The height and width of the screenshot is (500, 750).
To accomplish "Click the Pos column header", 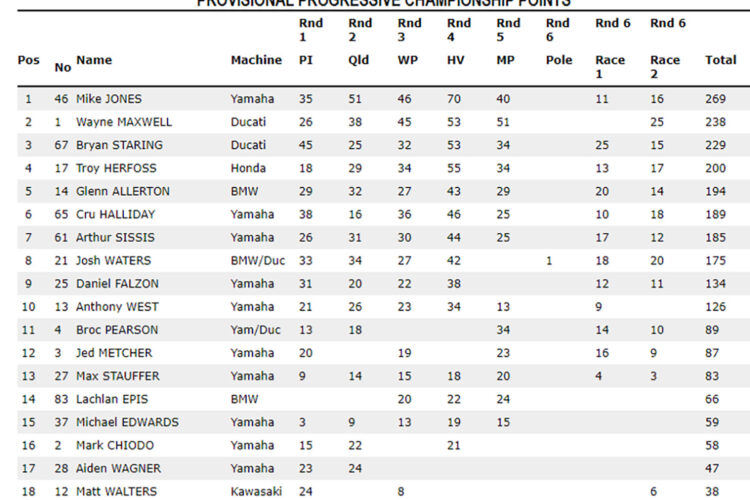I will pos(29,60).
